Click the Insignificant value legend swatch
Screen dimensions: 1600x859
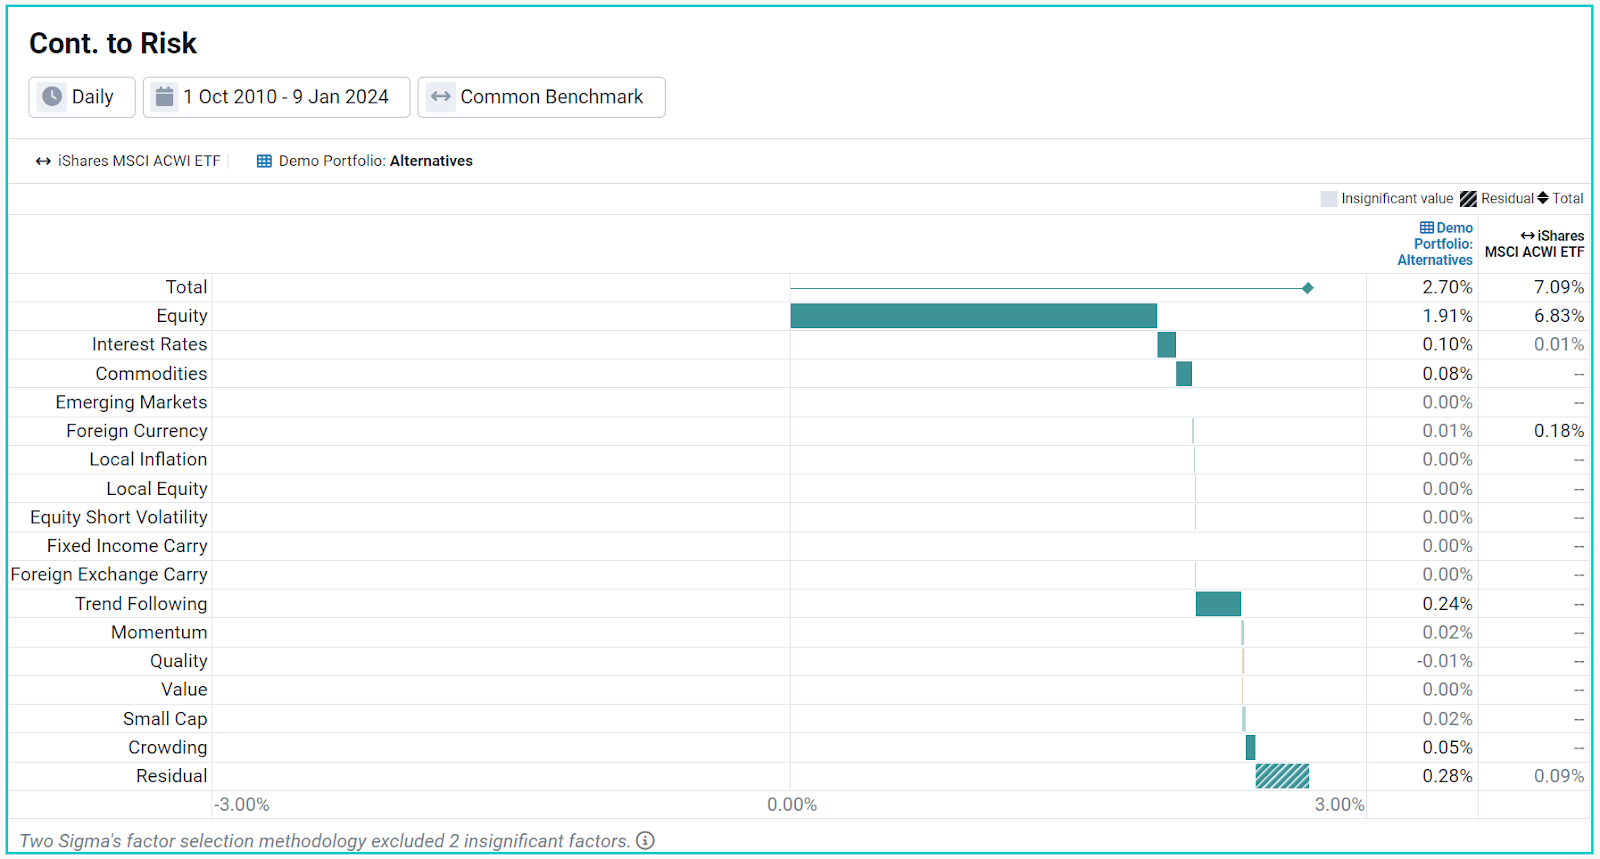tap(1329, 199)
